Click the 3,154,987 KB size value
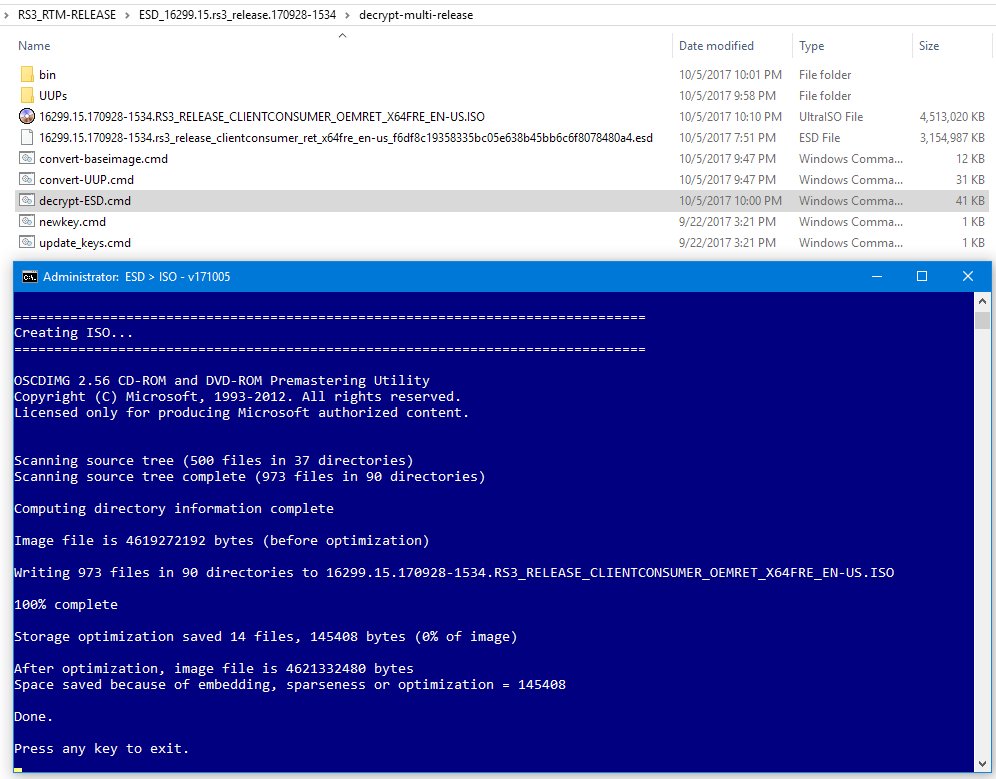Screen dimensions: 996x779 952,137
